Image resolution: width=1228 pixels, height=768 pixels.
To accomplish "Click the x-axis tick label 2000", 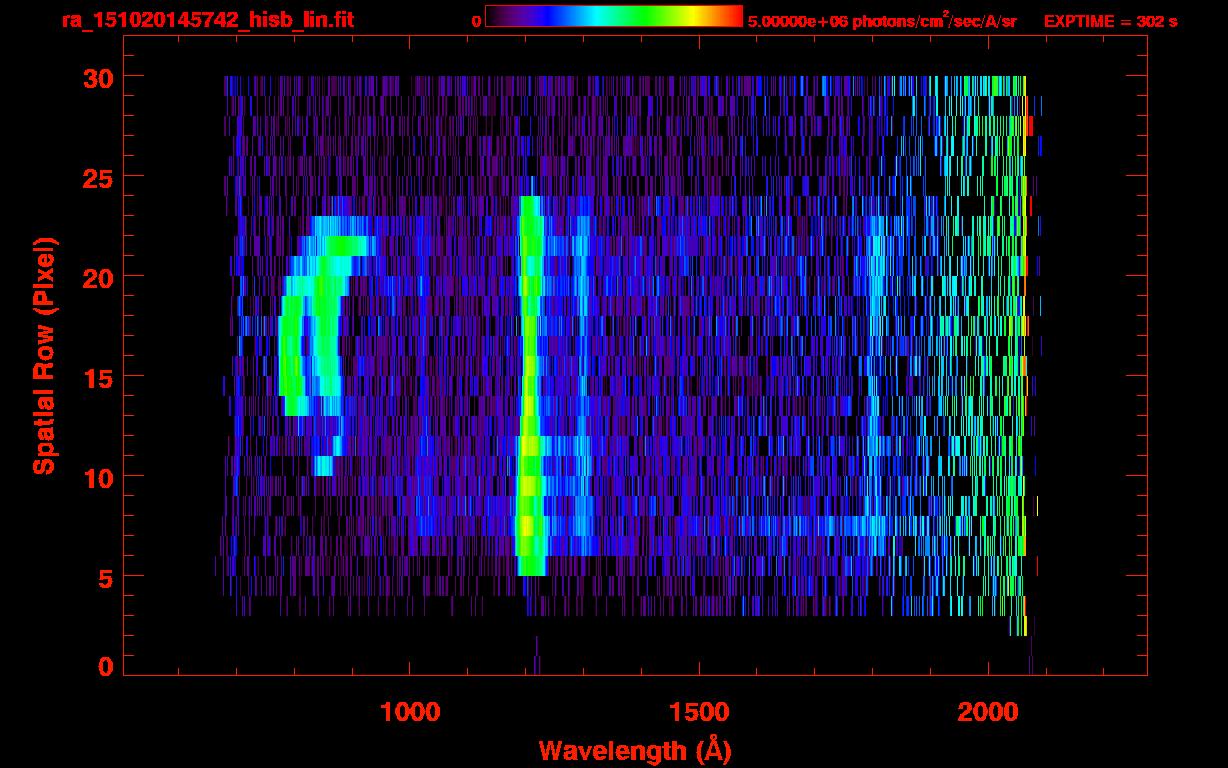I will click(988, 711).
